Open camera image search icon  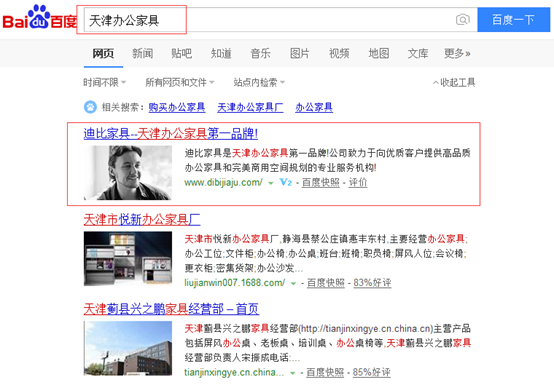[x=462, y=19]
